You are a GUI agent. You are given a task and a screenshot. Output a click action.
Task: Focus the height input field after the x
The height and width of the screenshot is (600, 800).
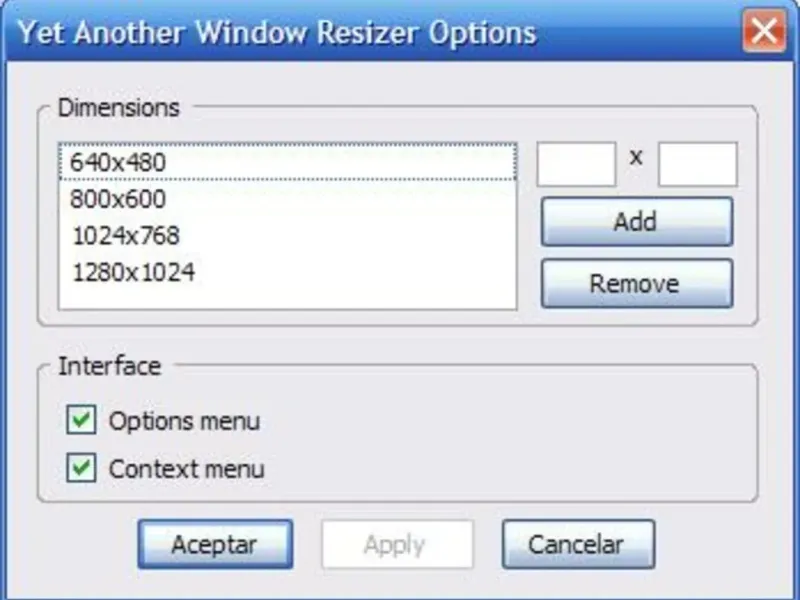coord(697,164)
